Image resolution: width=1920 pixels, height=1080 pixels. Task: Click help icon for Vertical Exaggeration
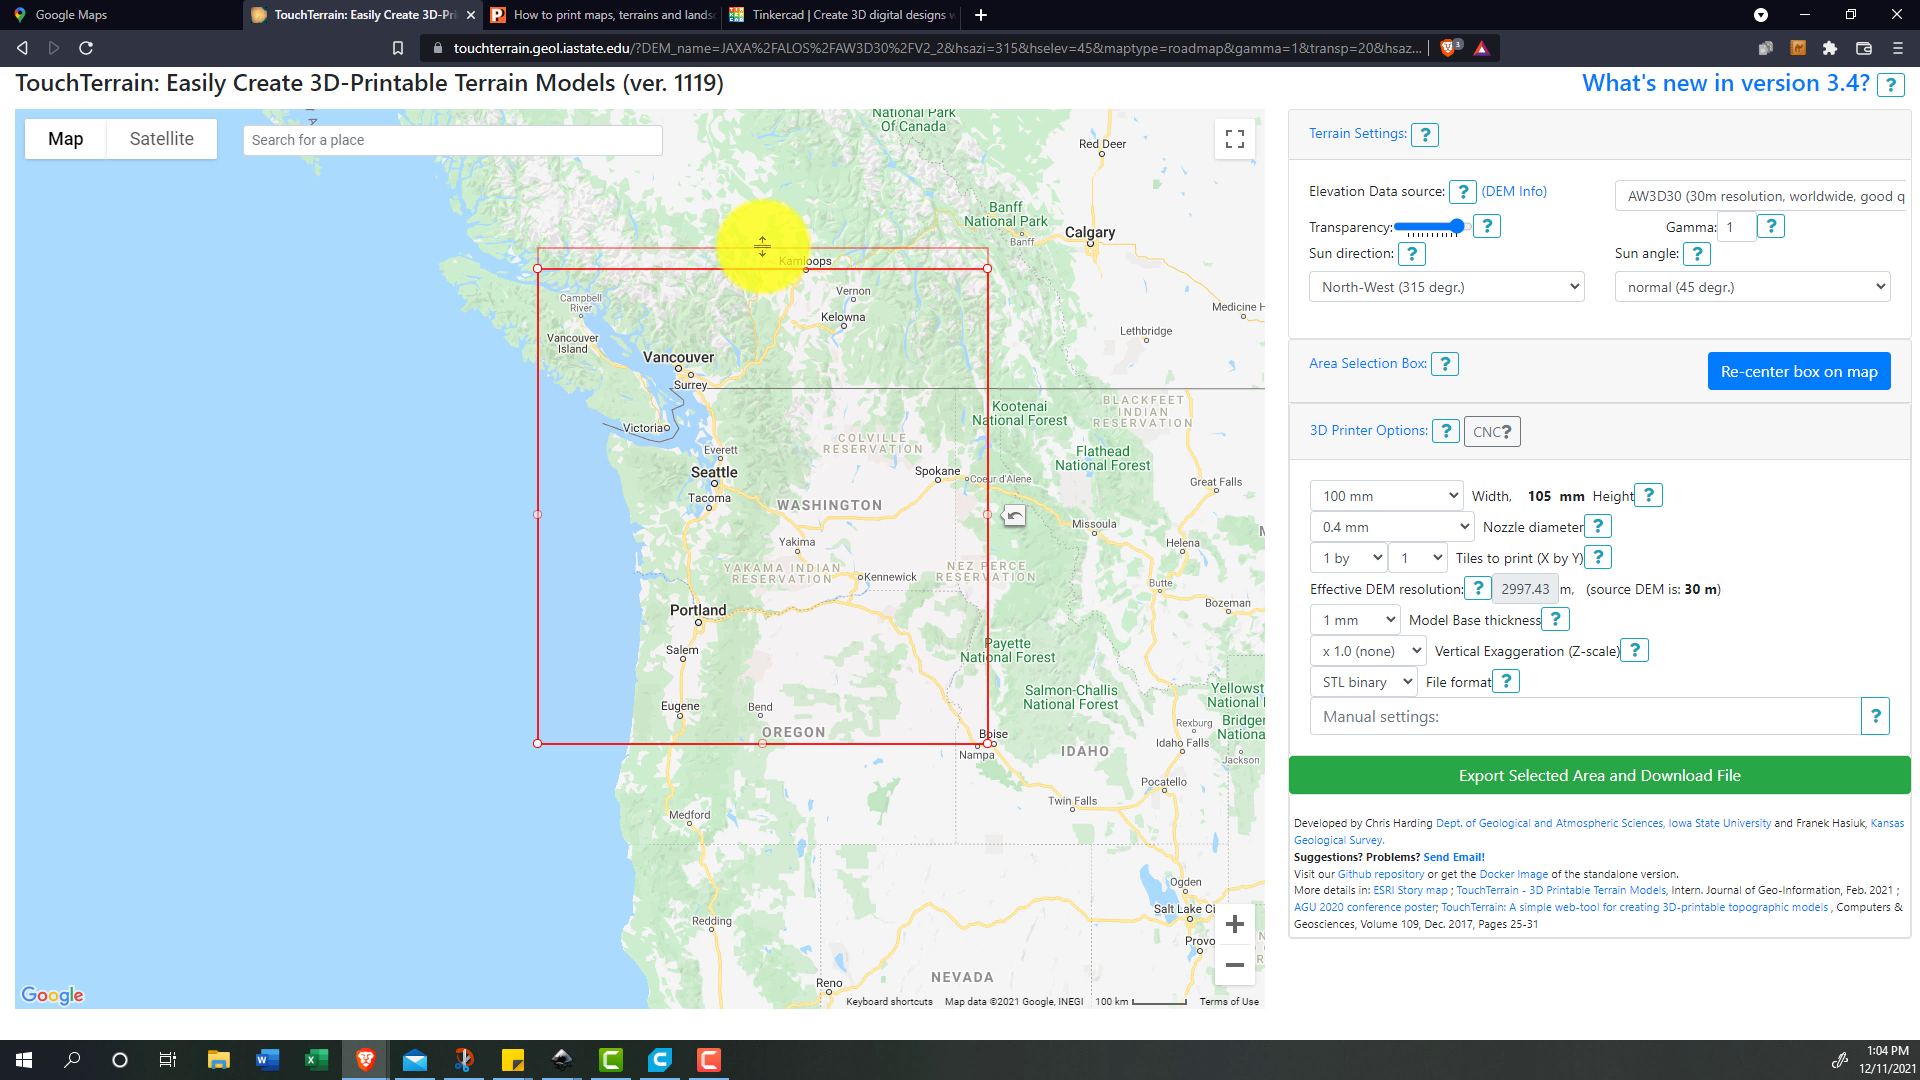[1634, 650]
